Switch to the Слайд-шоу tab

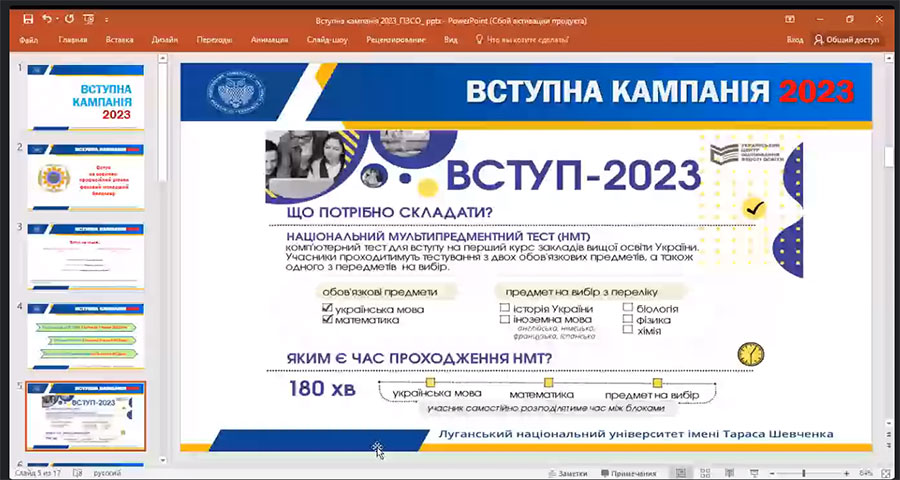327,40
